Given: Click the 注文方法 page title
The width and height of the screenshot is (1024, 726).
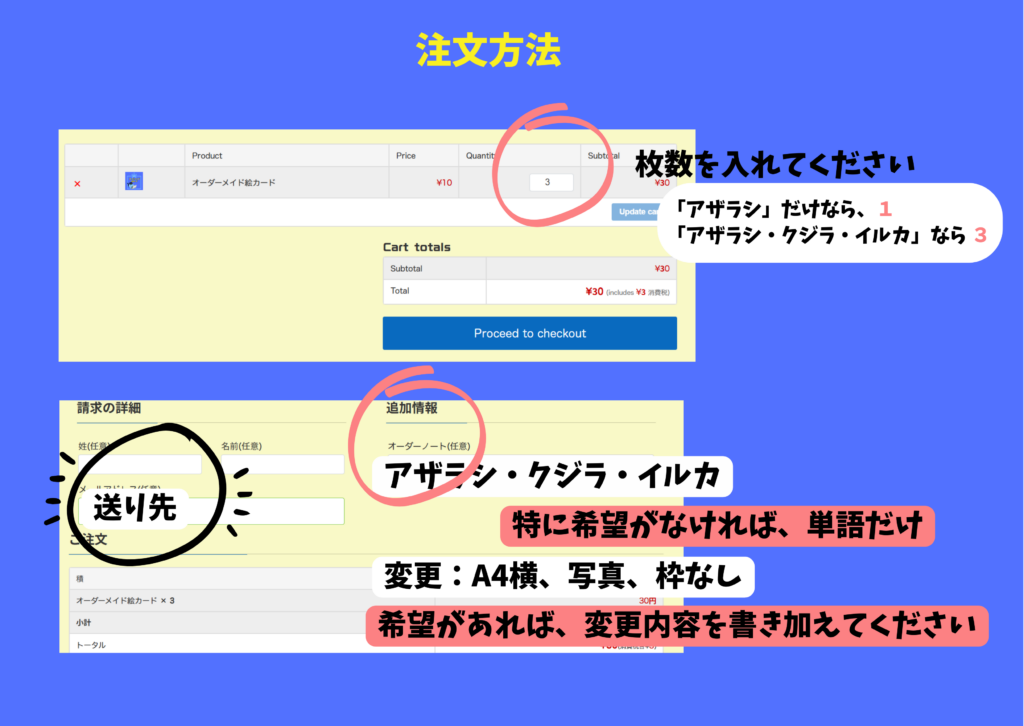Looking at the screenshot, I should 488,51.
